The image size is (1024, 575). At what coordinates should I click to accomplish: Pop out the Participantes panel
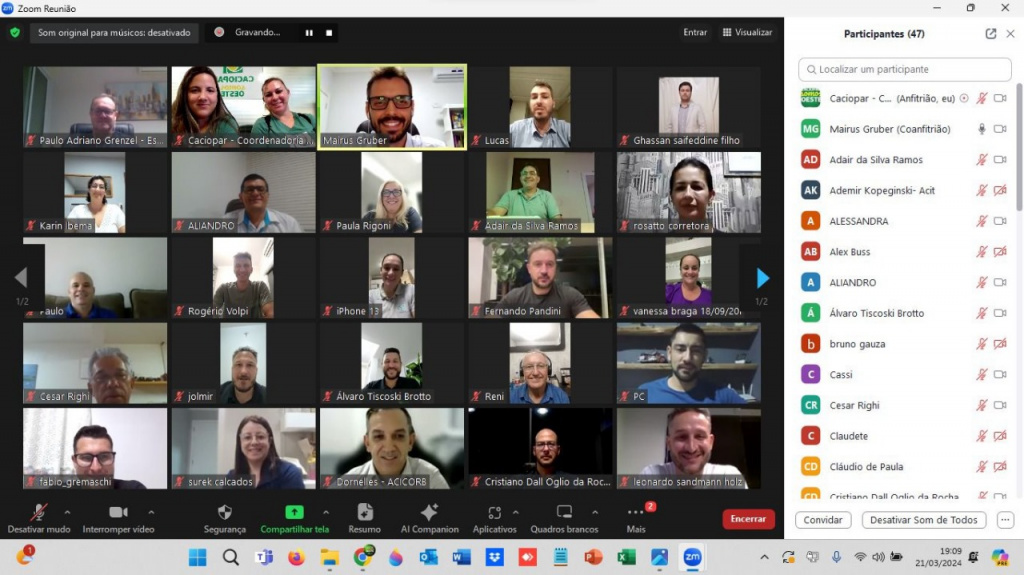click(x=990, y=33)
